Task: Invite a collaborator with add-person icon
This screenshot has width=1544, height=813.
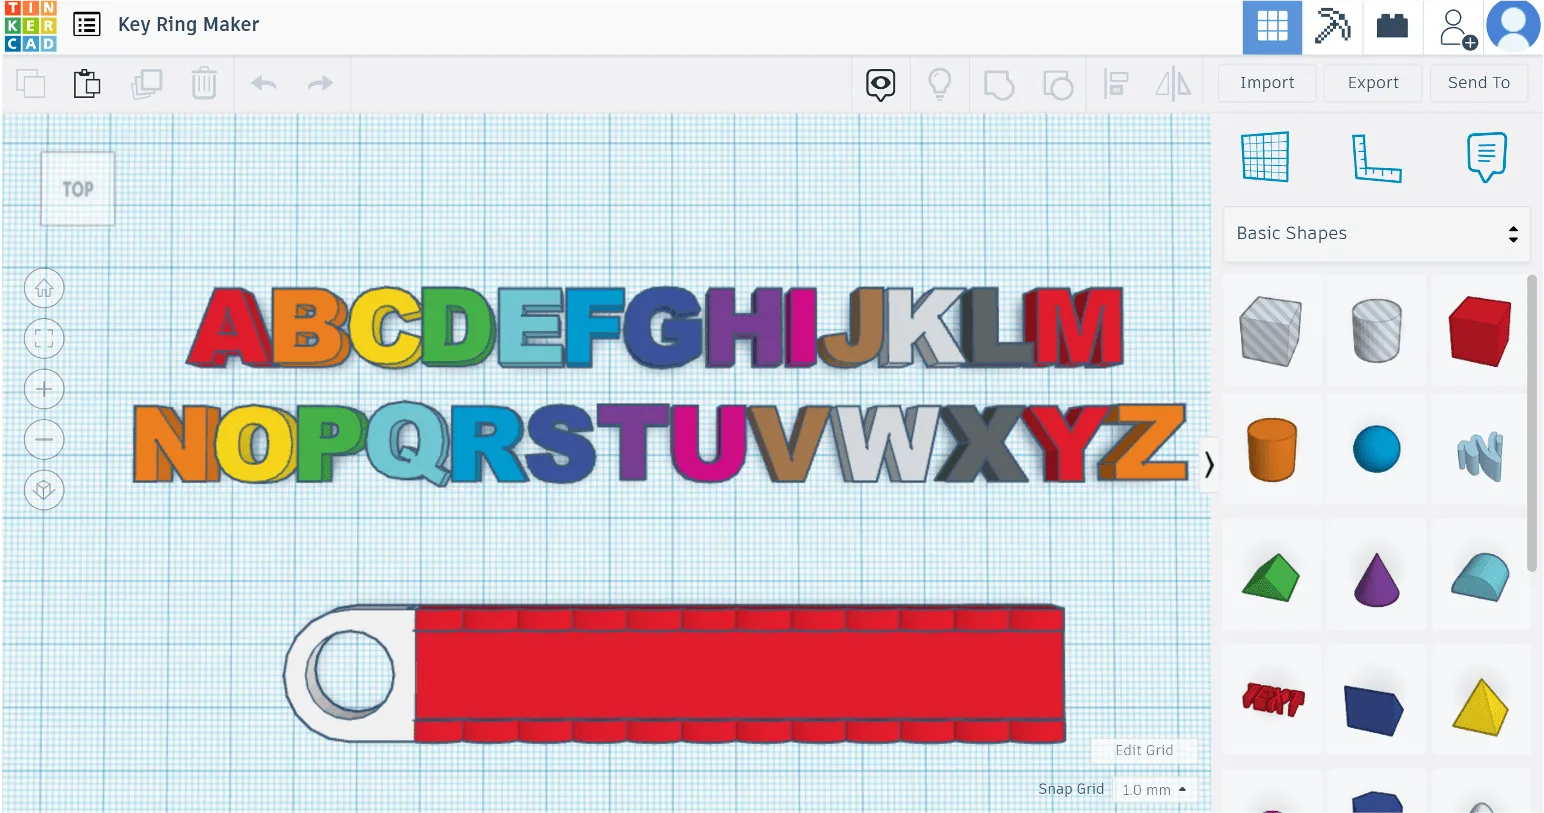Action: click(x=1457, y=28)
